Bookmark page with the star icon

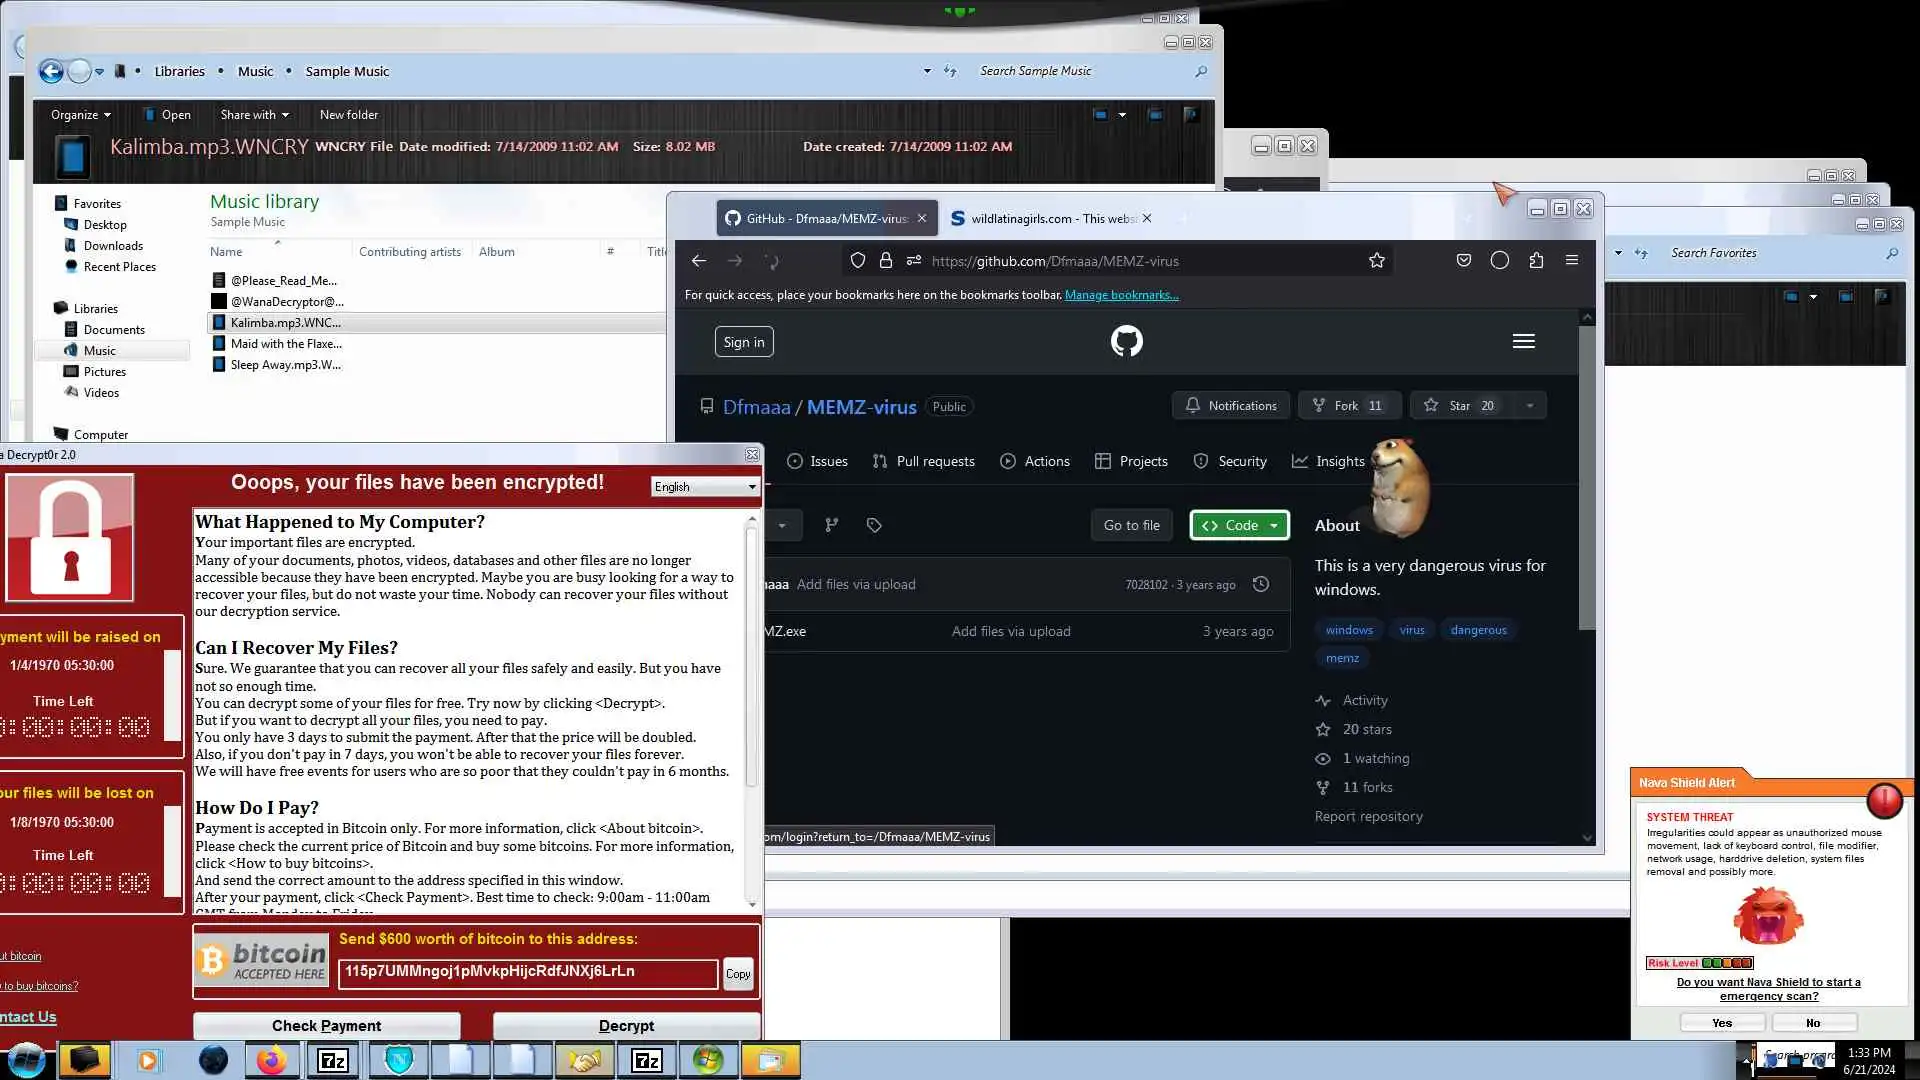pyautogui.click(x=1376, y=261)
